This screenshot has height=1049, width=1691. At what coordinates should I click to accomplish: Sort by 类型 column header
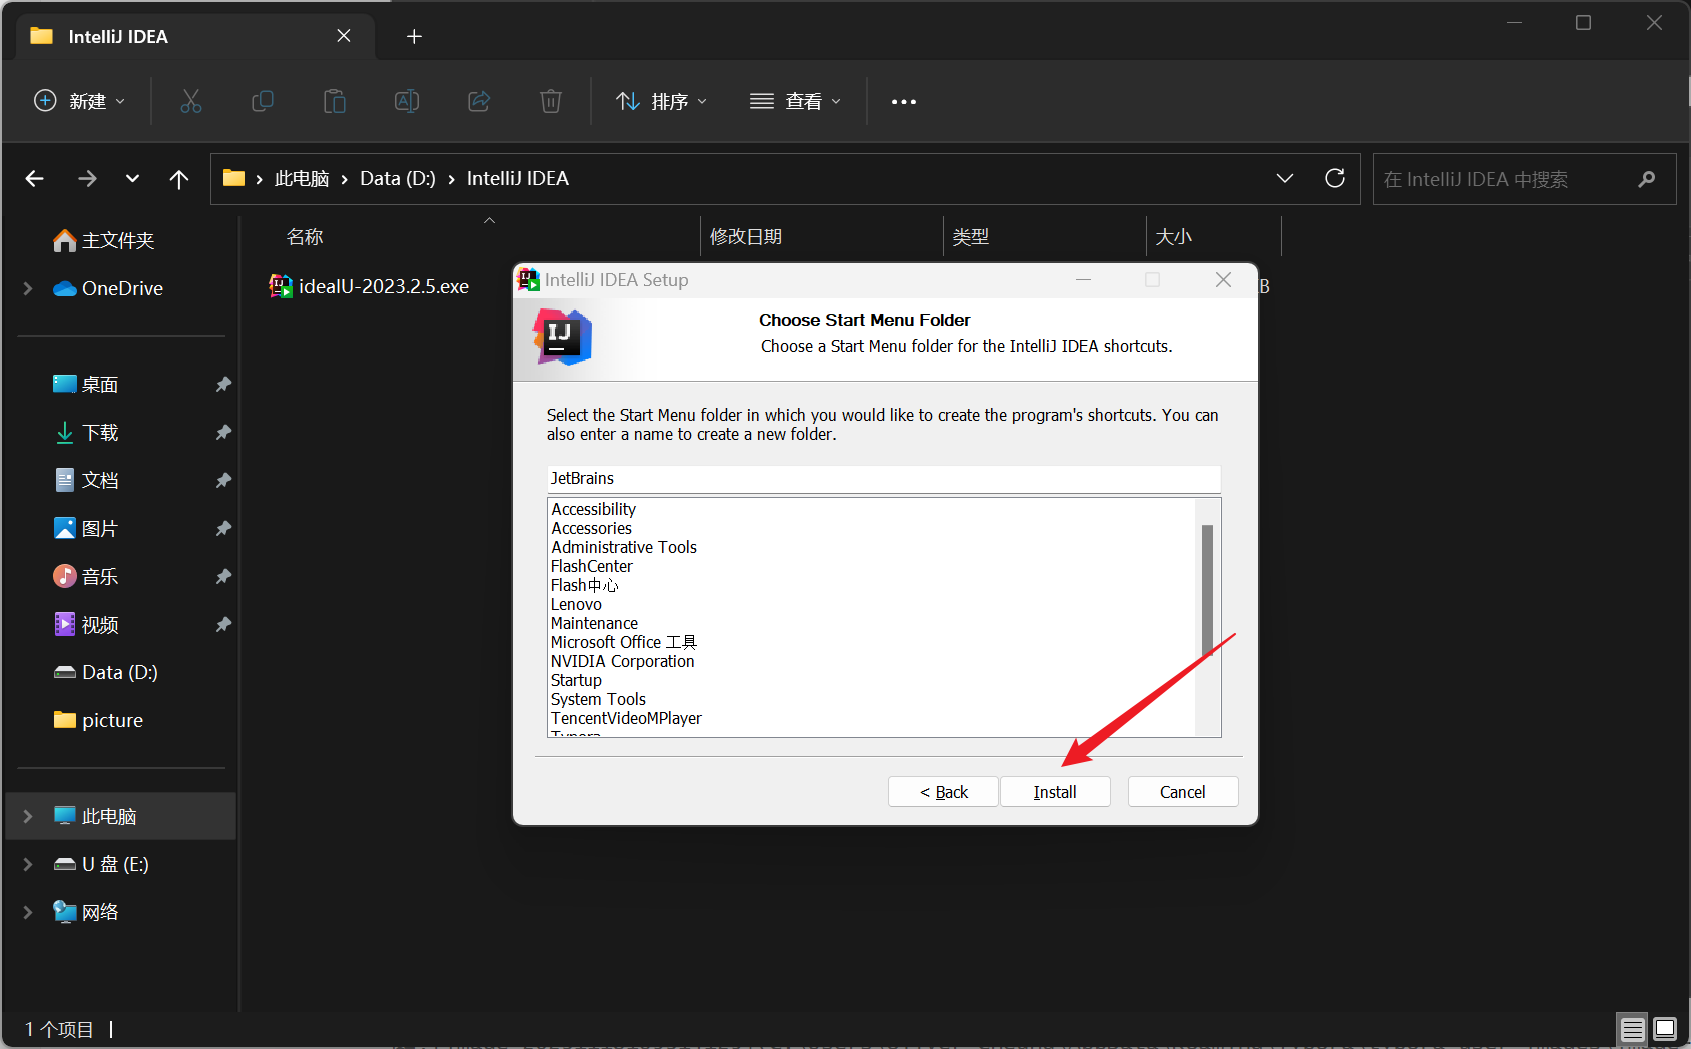[x=971, y=237]
